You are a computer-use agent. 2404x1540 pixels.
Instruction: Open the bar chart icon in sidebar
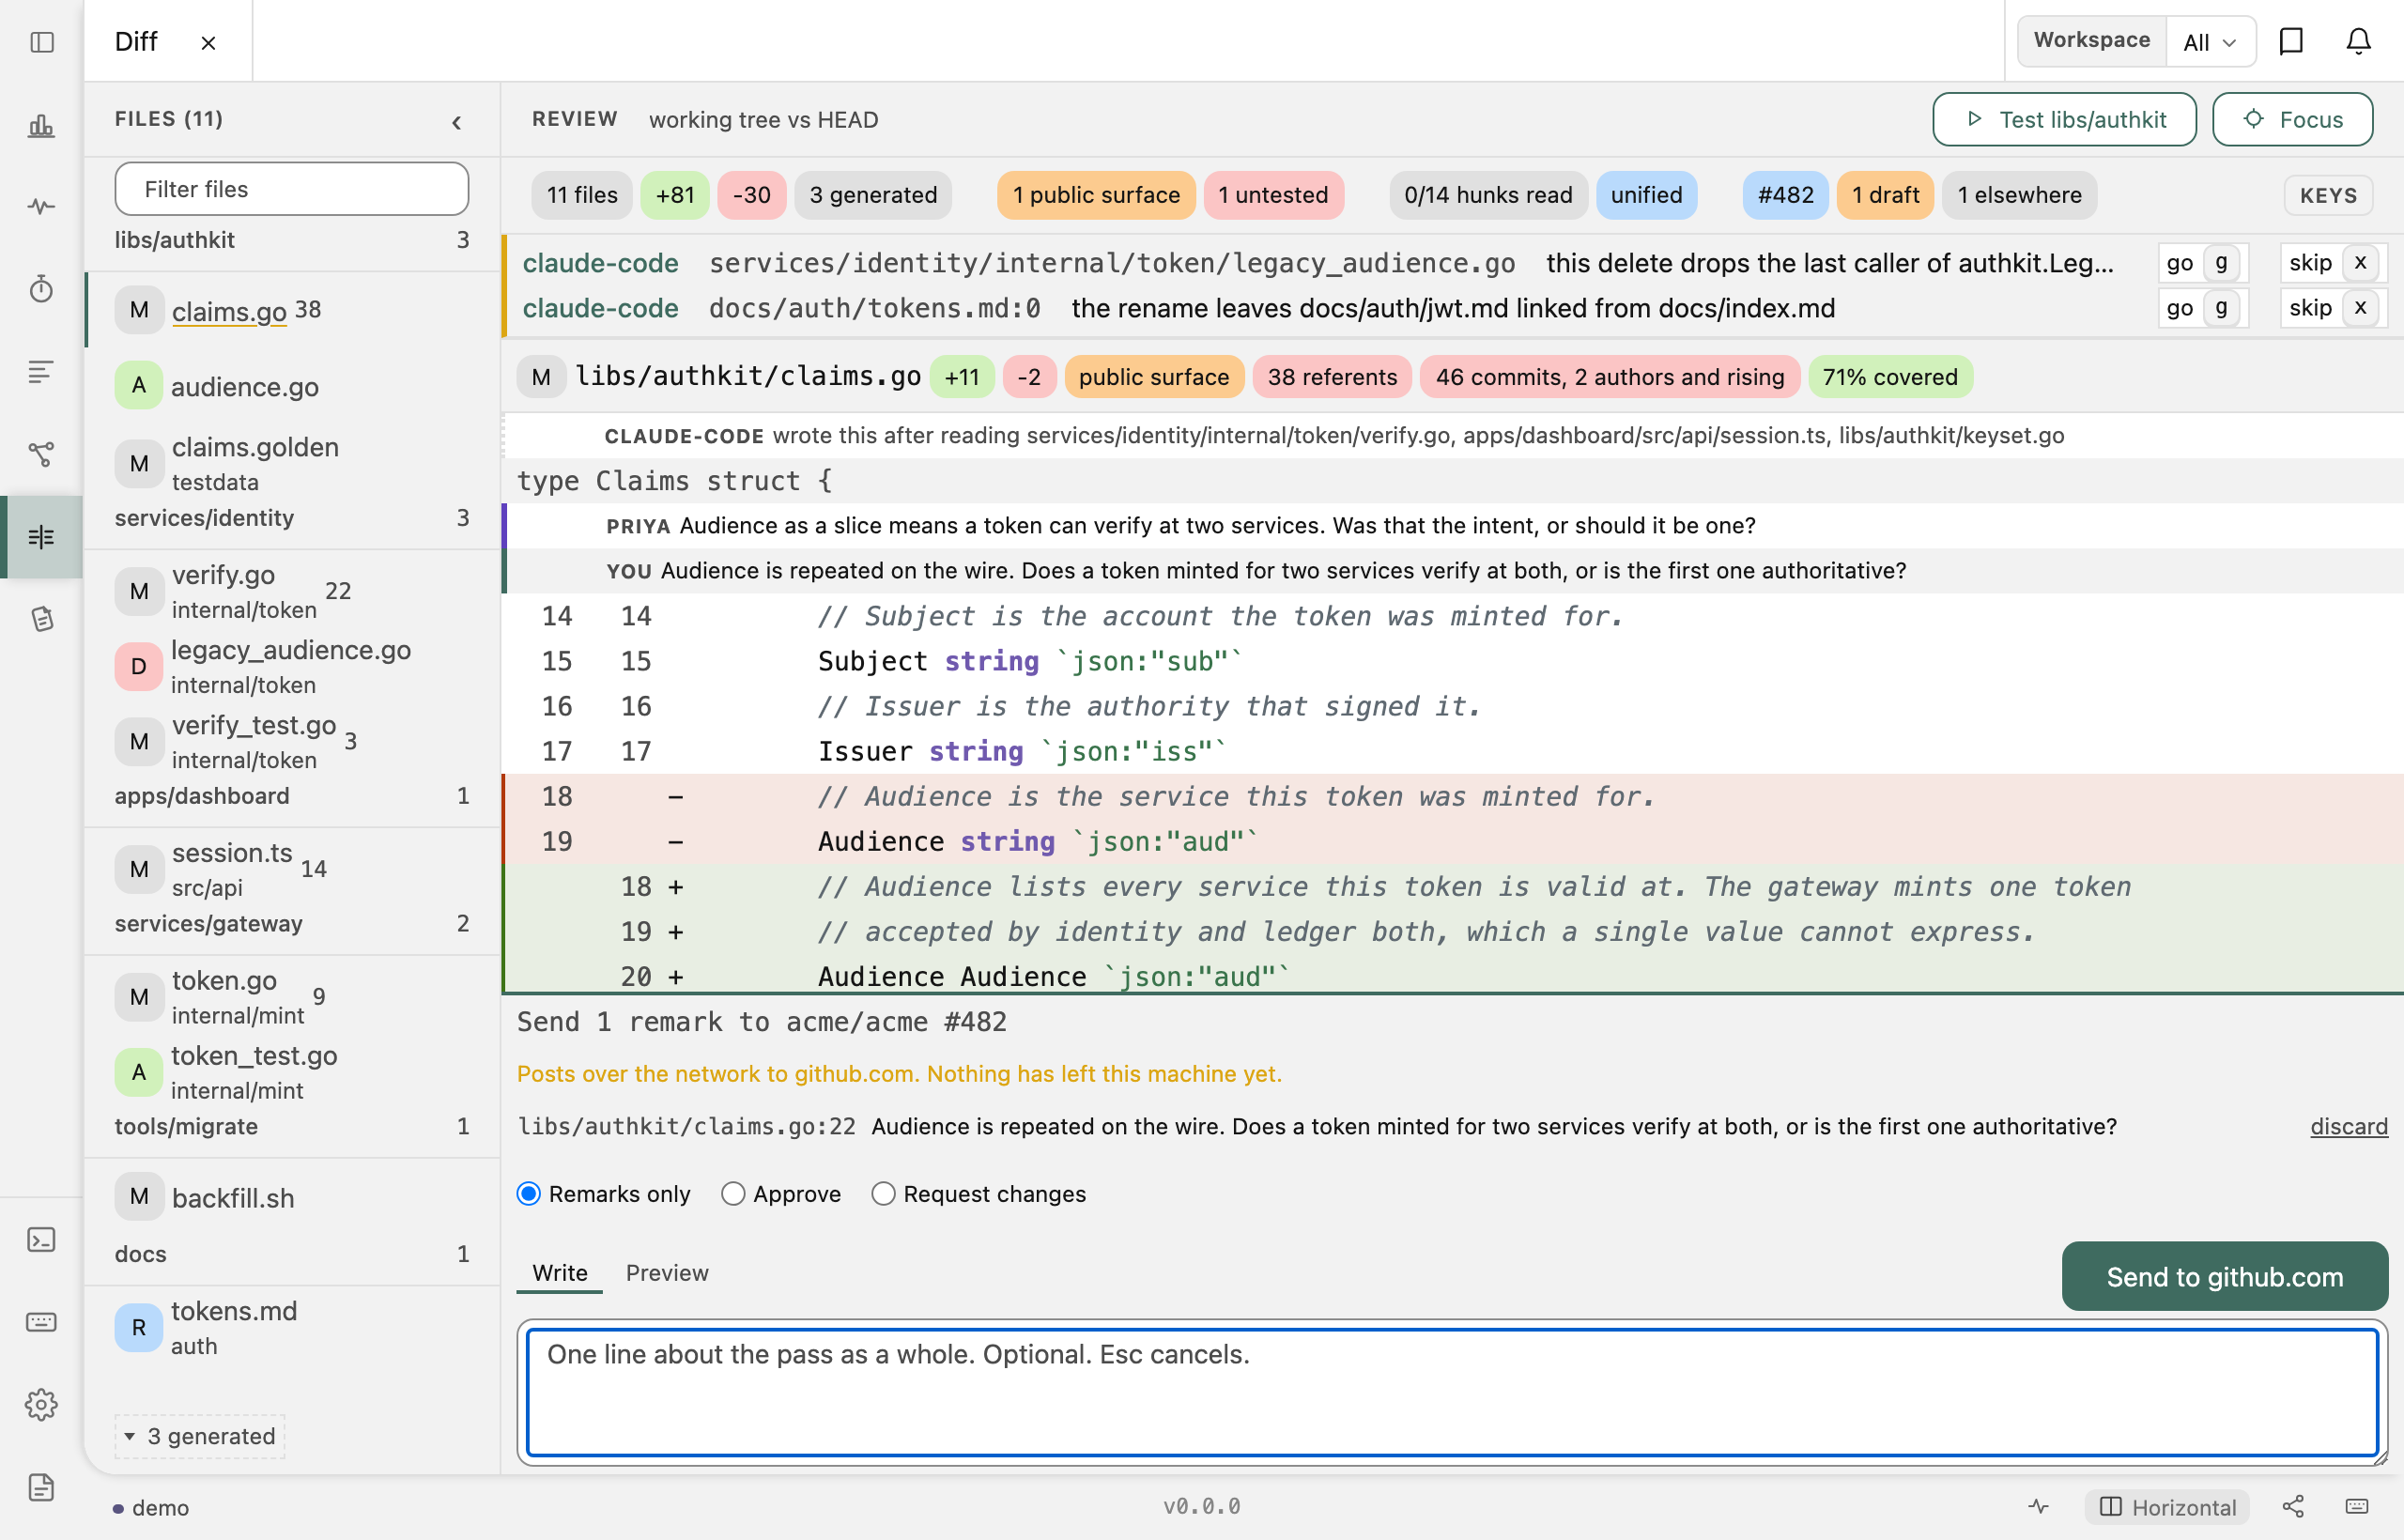pyautogui.click(x=41, y=125)
